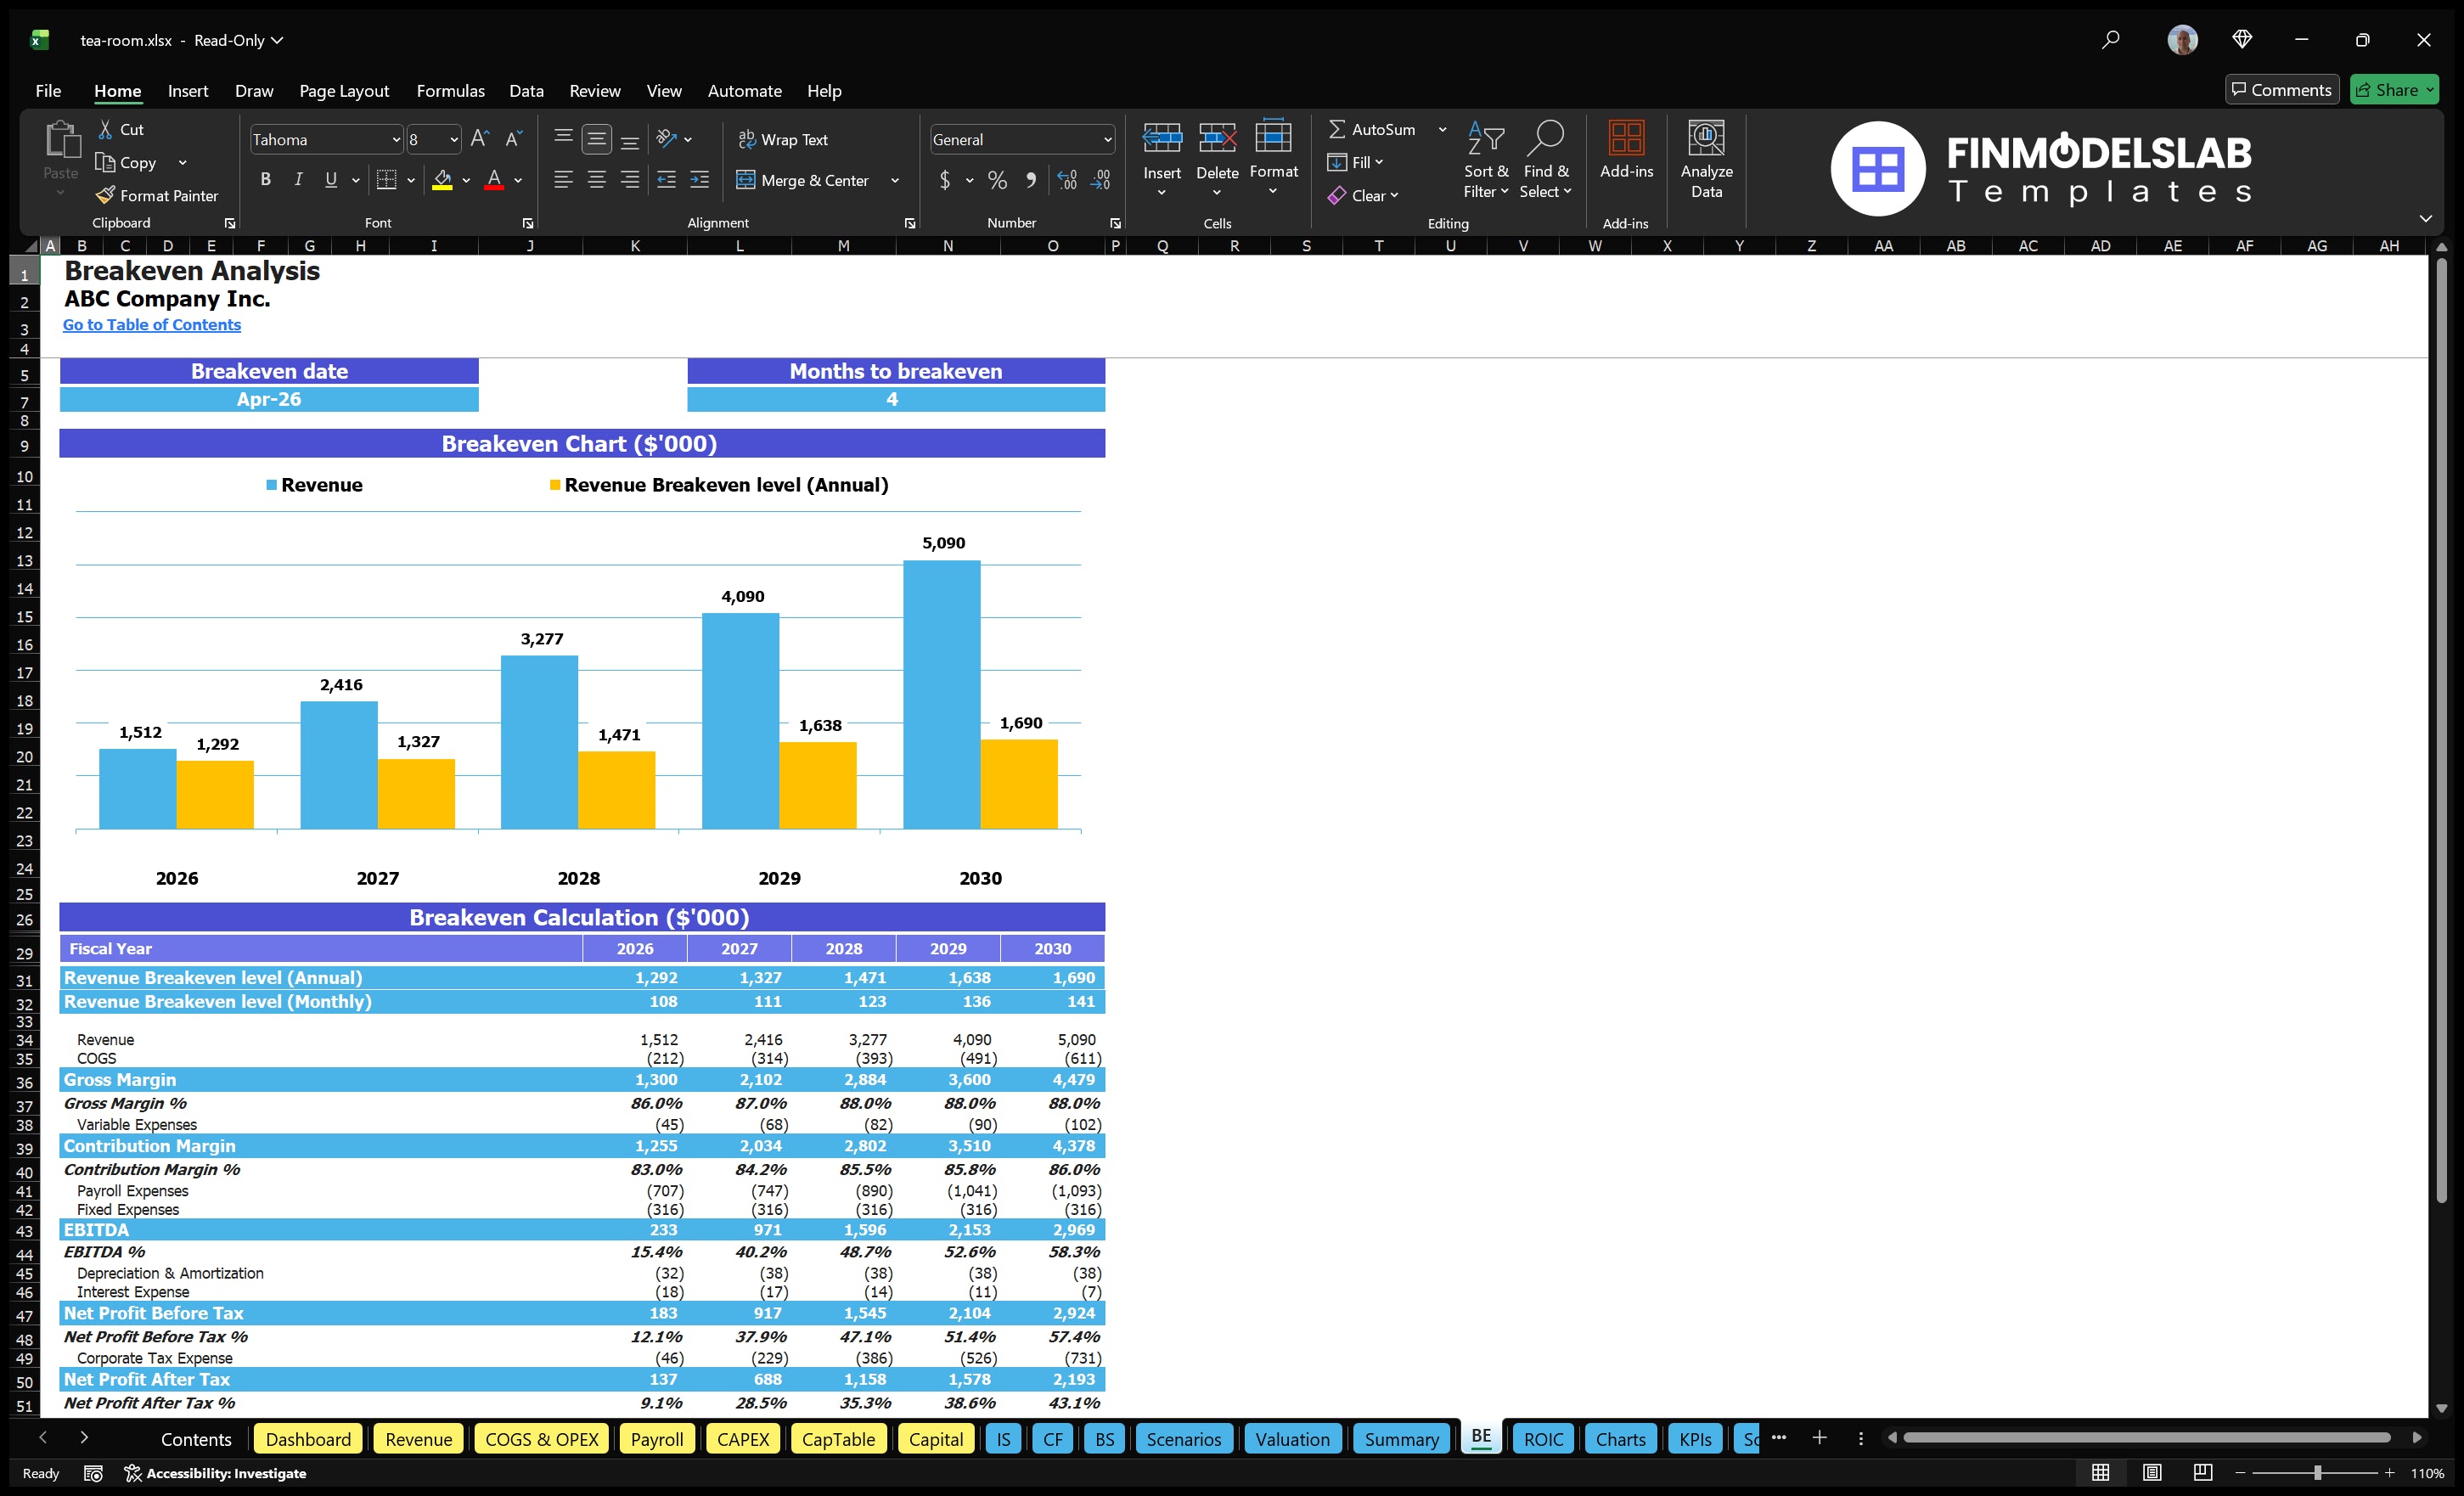This screenshot has height=1496, width=2464.
Task: Click the Go to Table of Contents link
Action: [152, 325]
